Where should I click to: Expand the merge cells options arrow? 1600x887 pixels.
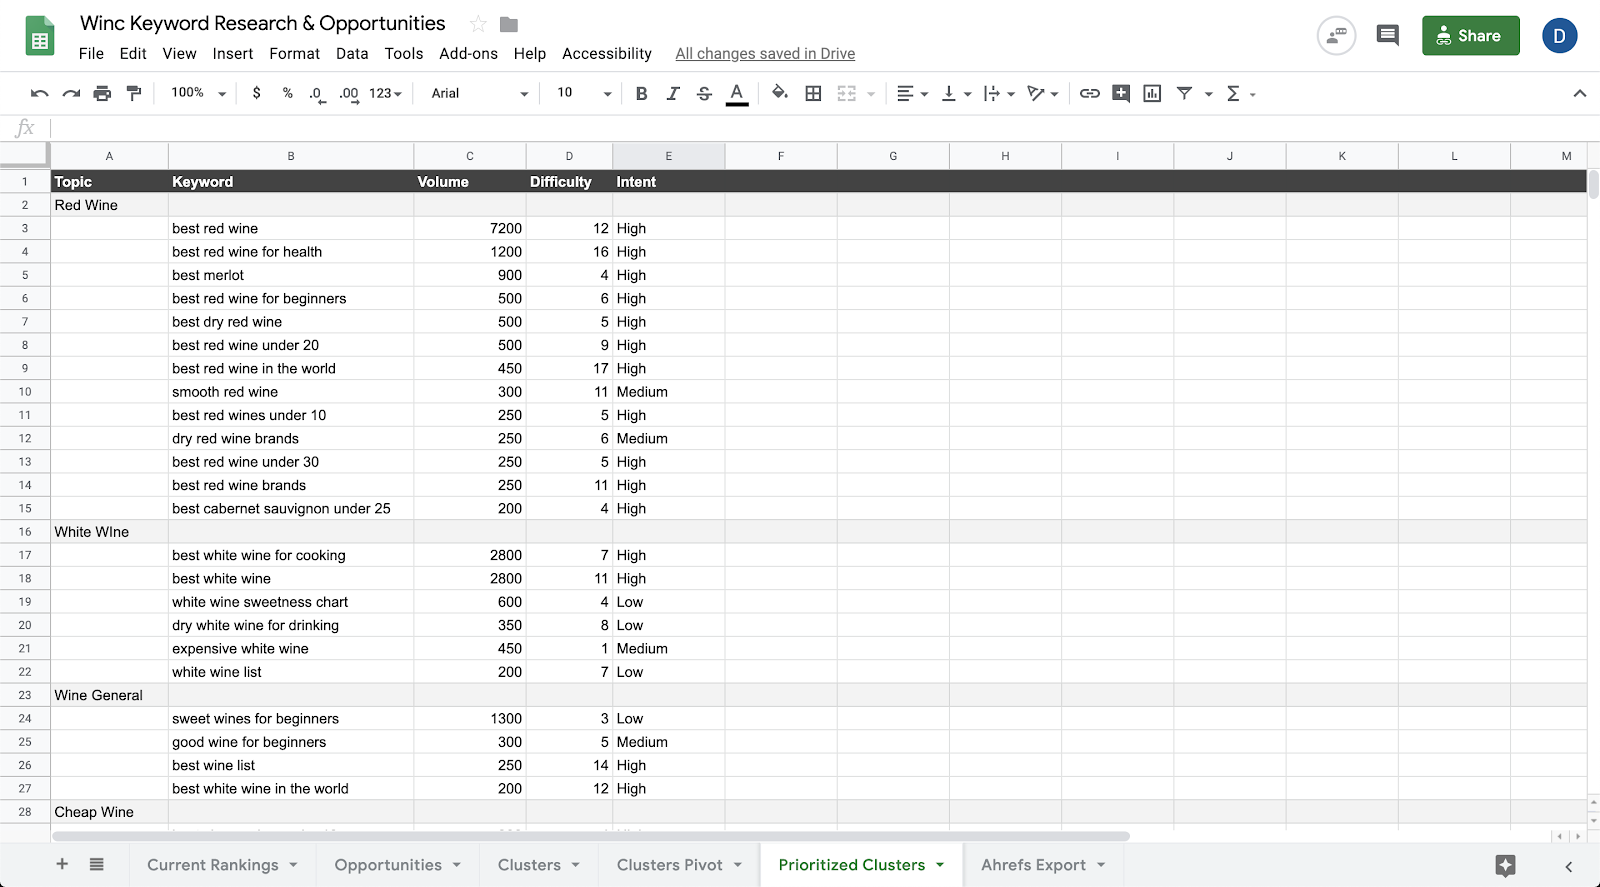(871, 94)
